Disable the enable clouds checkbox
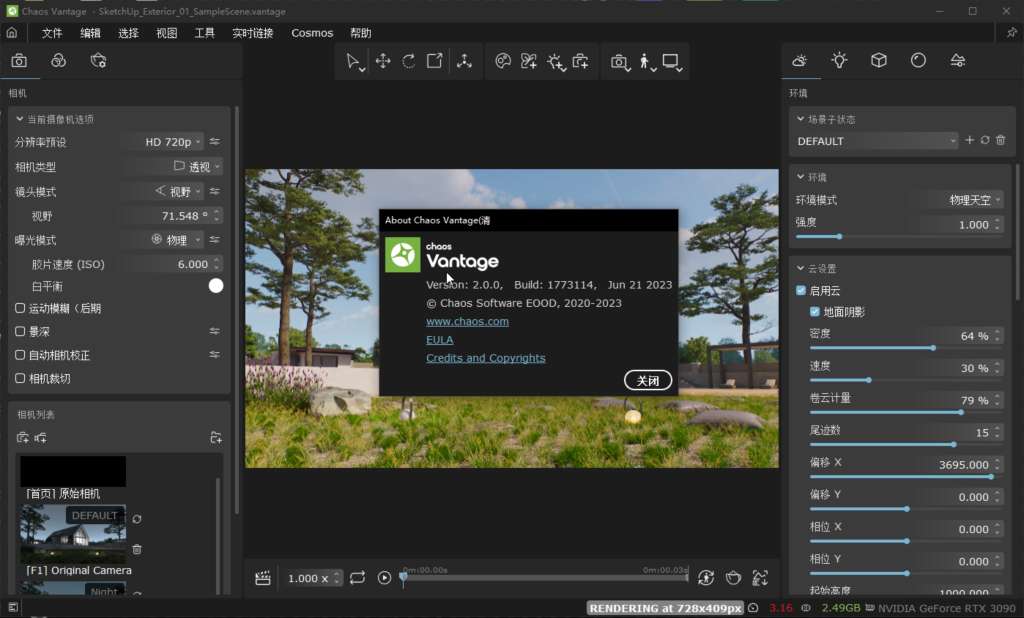The image size is (1024, 618). point(801,291)
